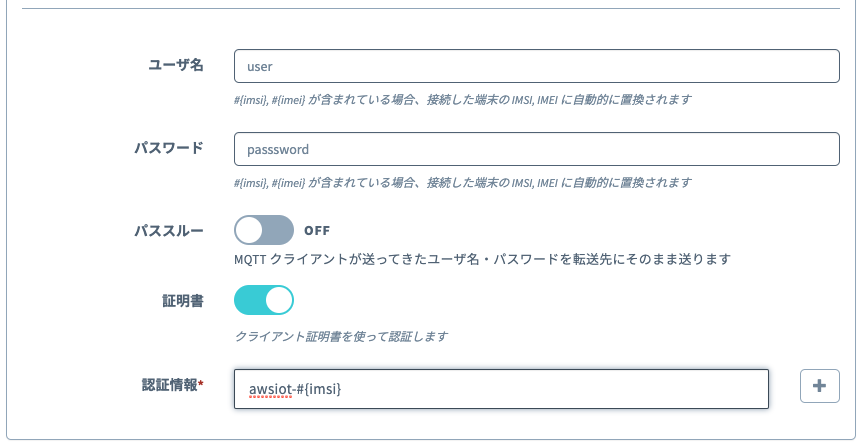
Task: Place cursor in the 認証情報 field
Action: 501,389
